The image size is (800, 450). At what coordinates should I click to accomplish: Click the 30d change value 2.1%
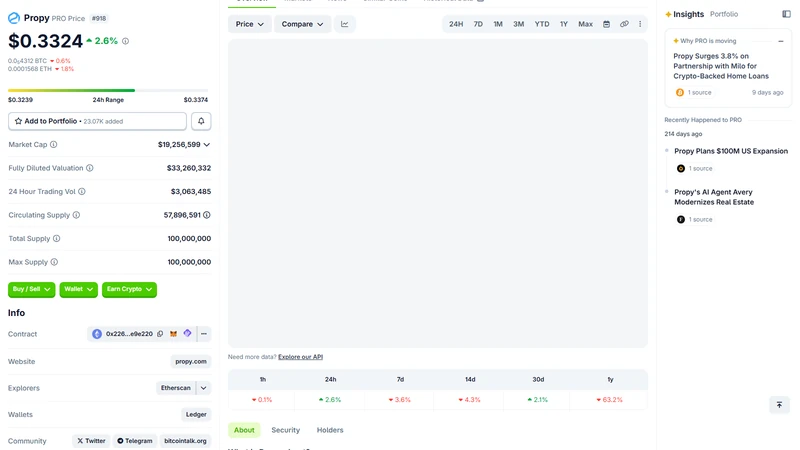(x=538, y=399)
